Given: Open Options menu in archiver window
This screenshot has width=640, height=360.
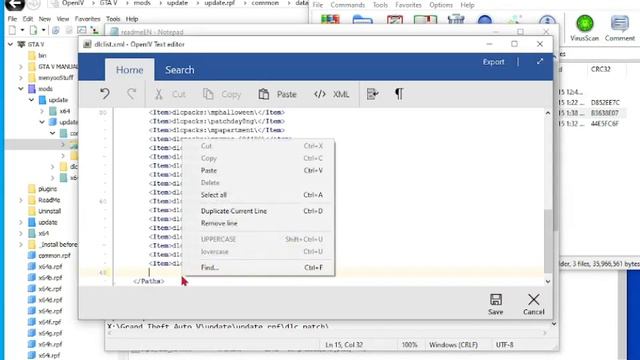Looking at the screenshot, I should point(441,5).
